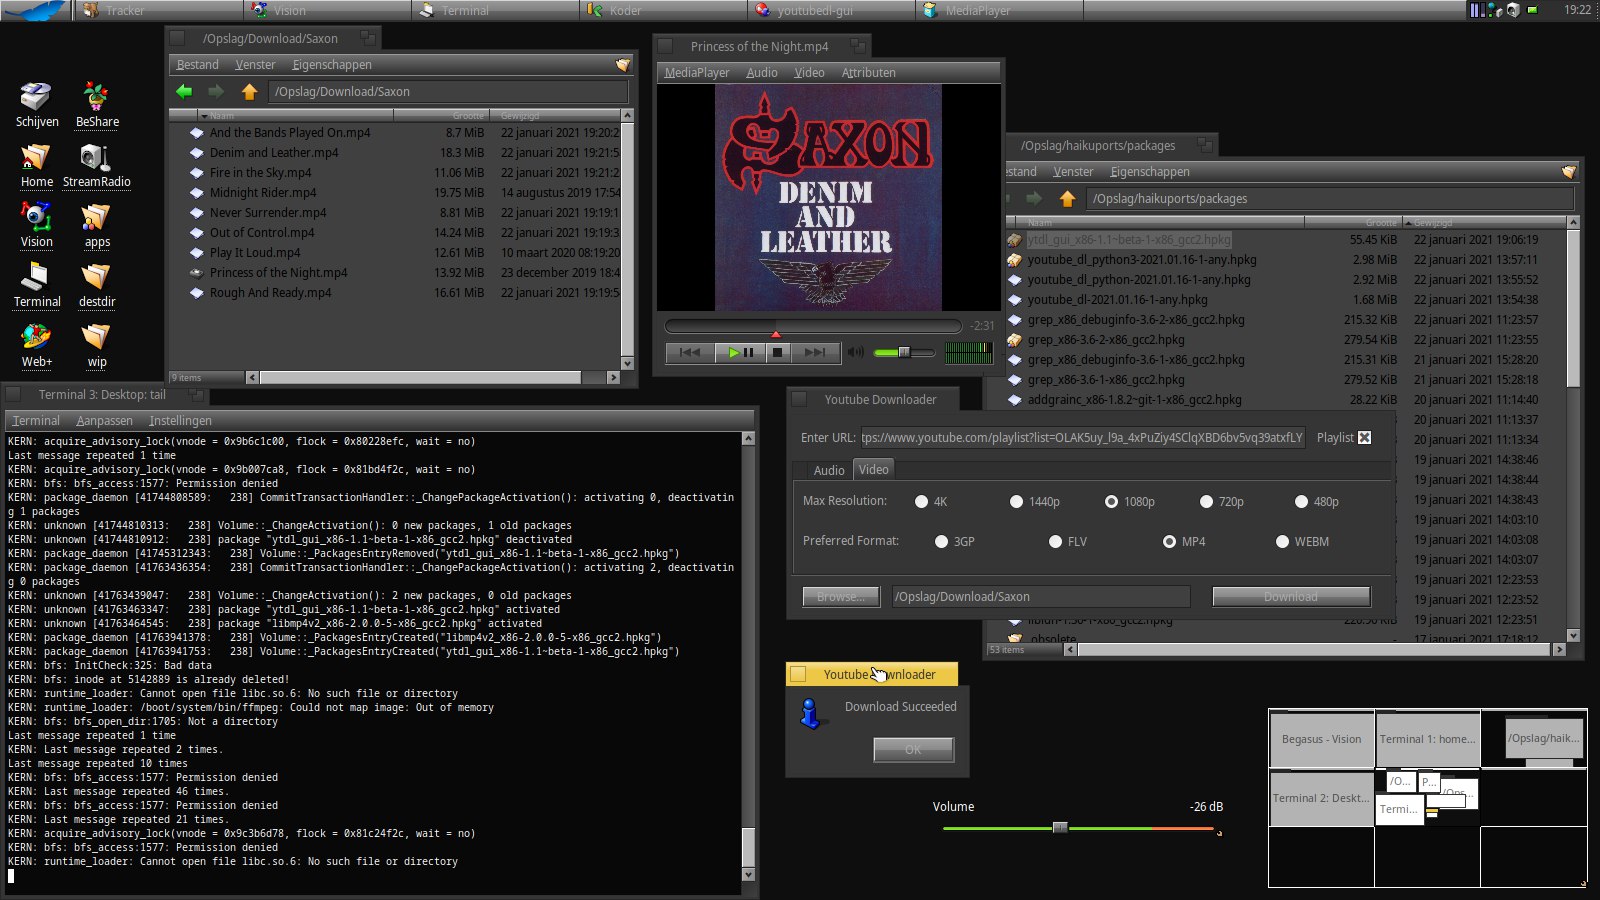Click the MediaPlayer seek bar

[812, 326]
